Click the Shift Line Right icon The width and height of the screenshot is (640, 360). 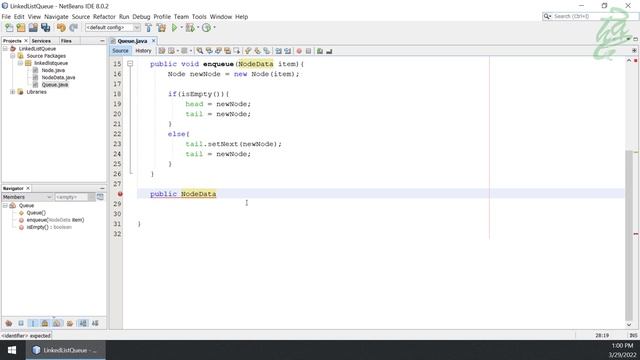tap(288, 51)
